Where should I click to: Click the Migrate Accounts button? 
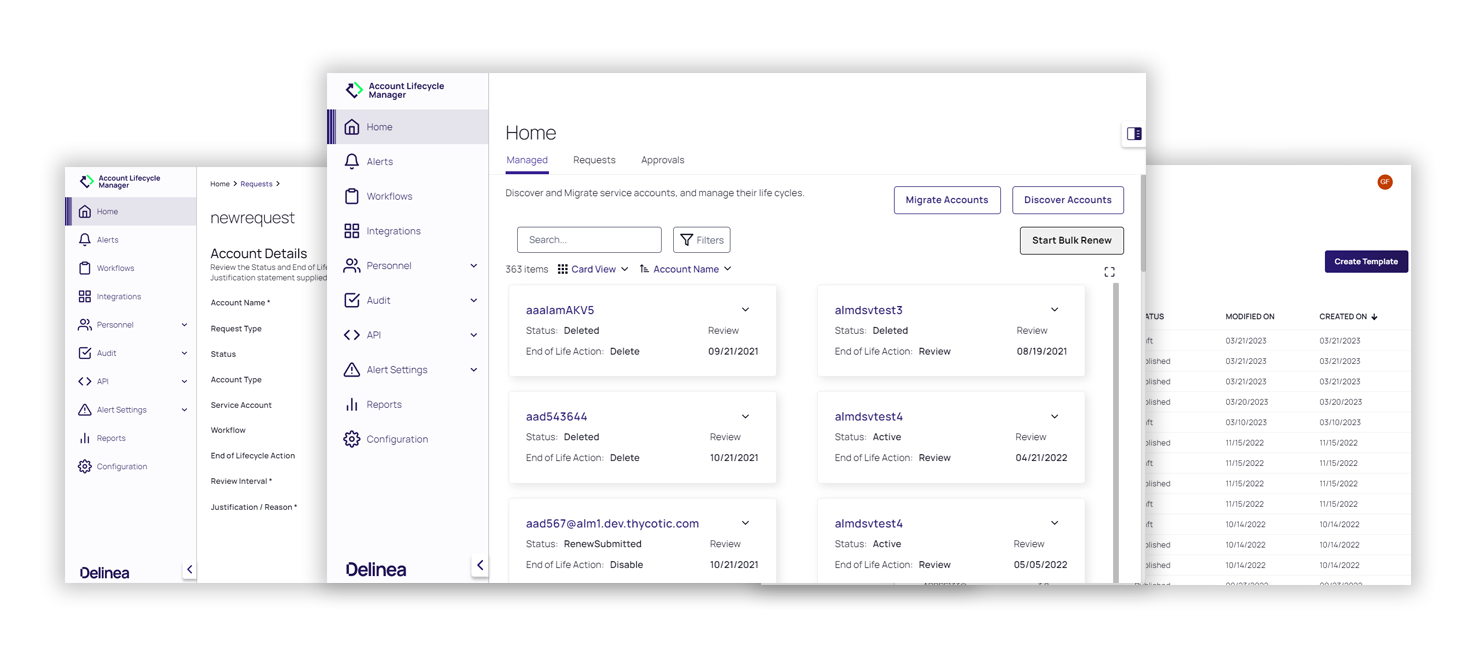947,200
